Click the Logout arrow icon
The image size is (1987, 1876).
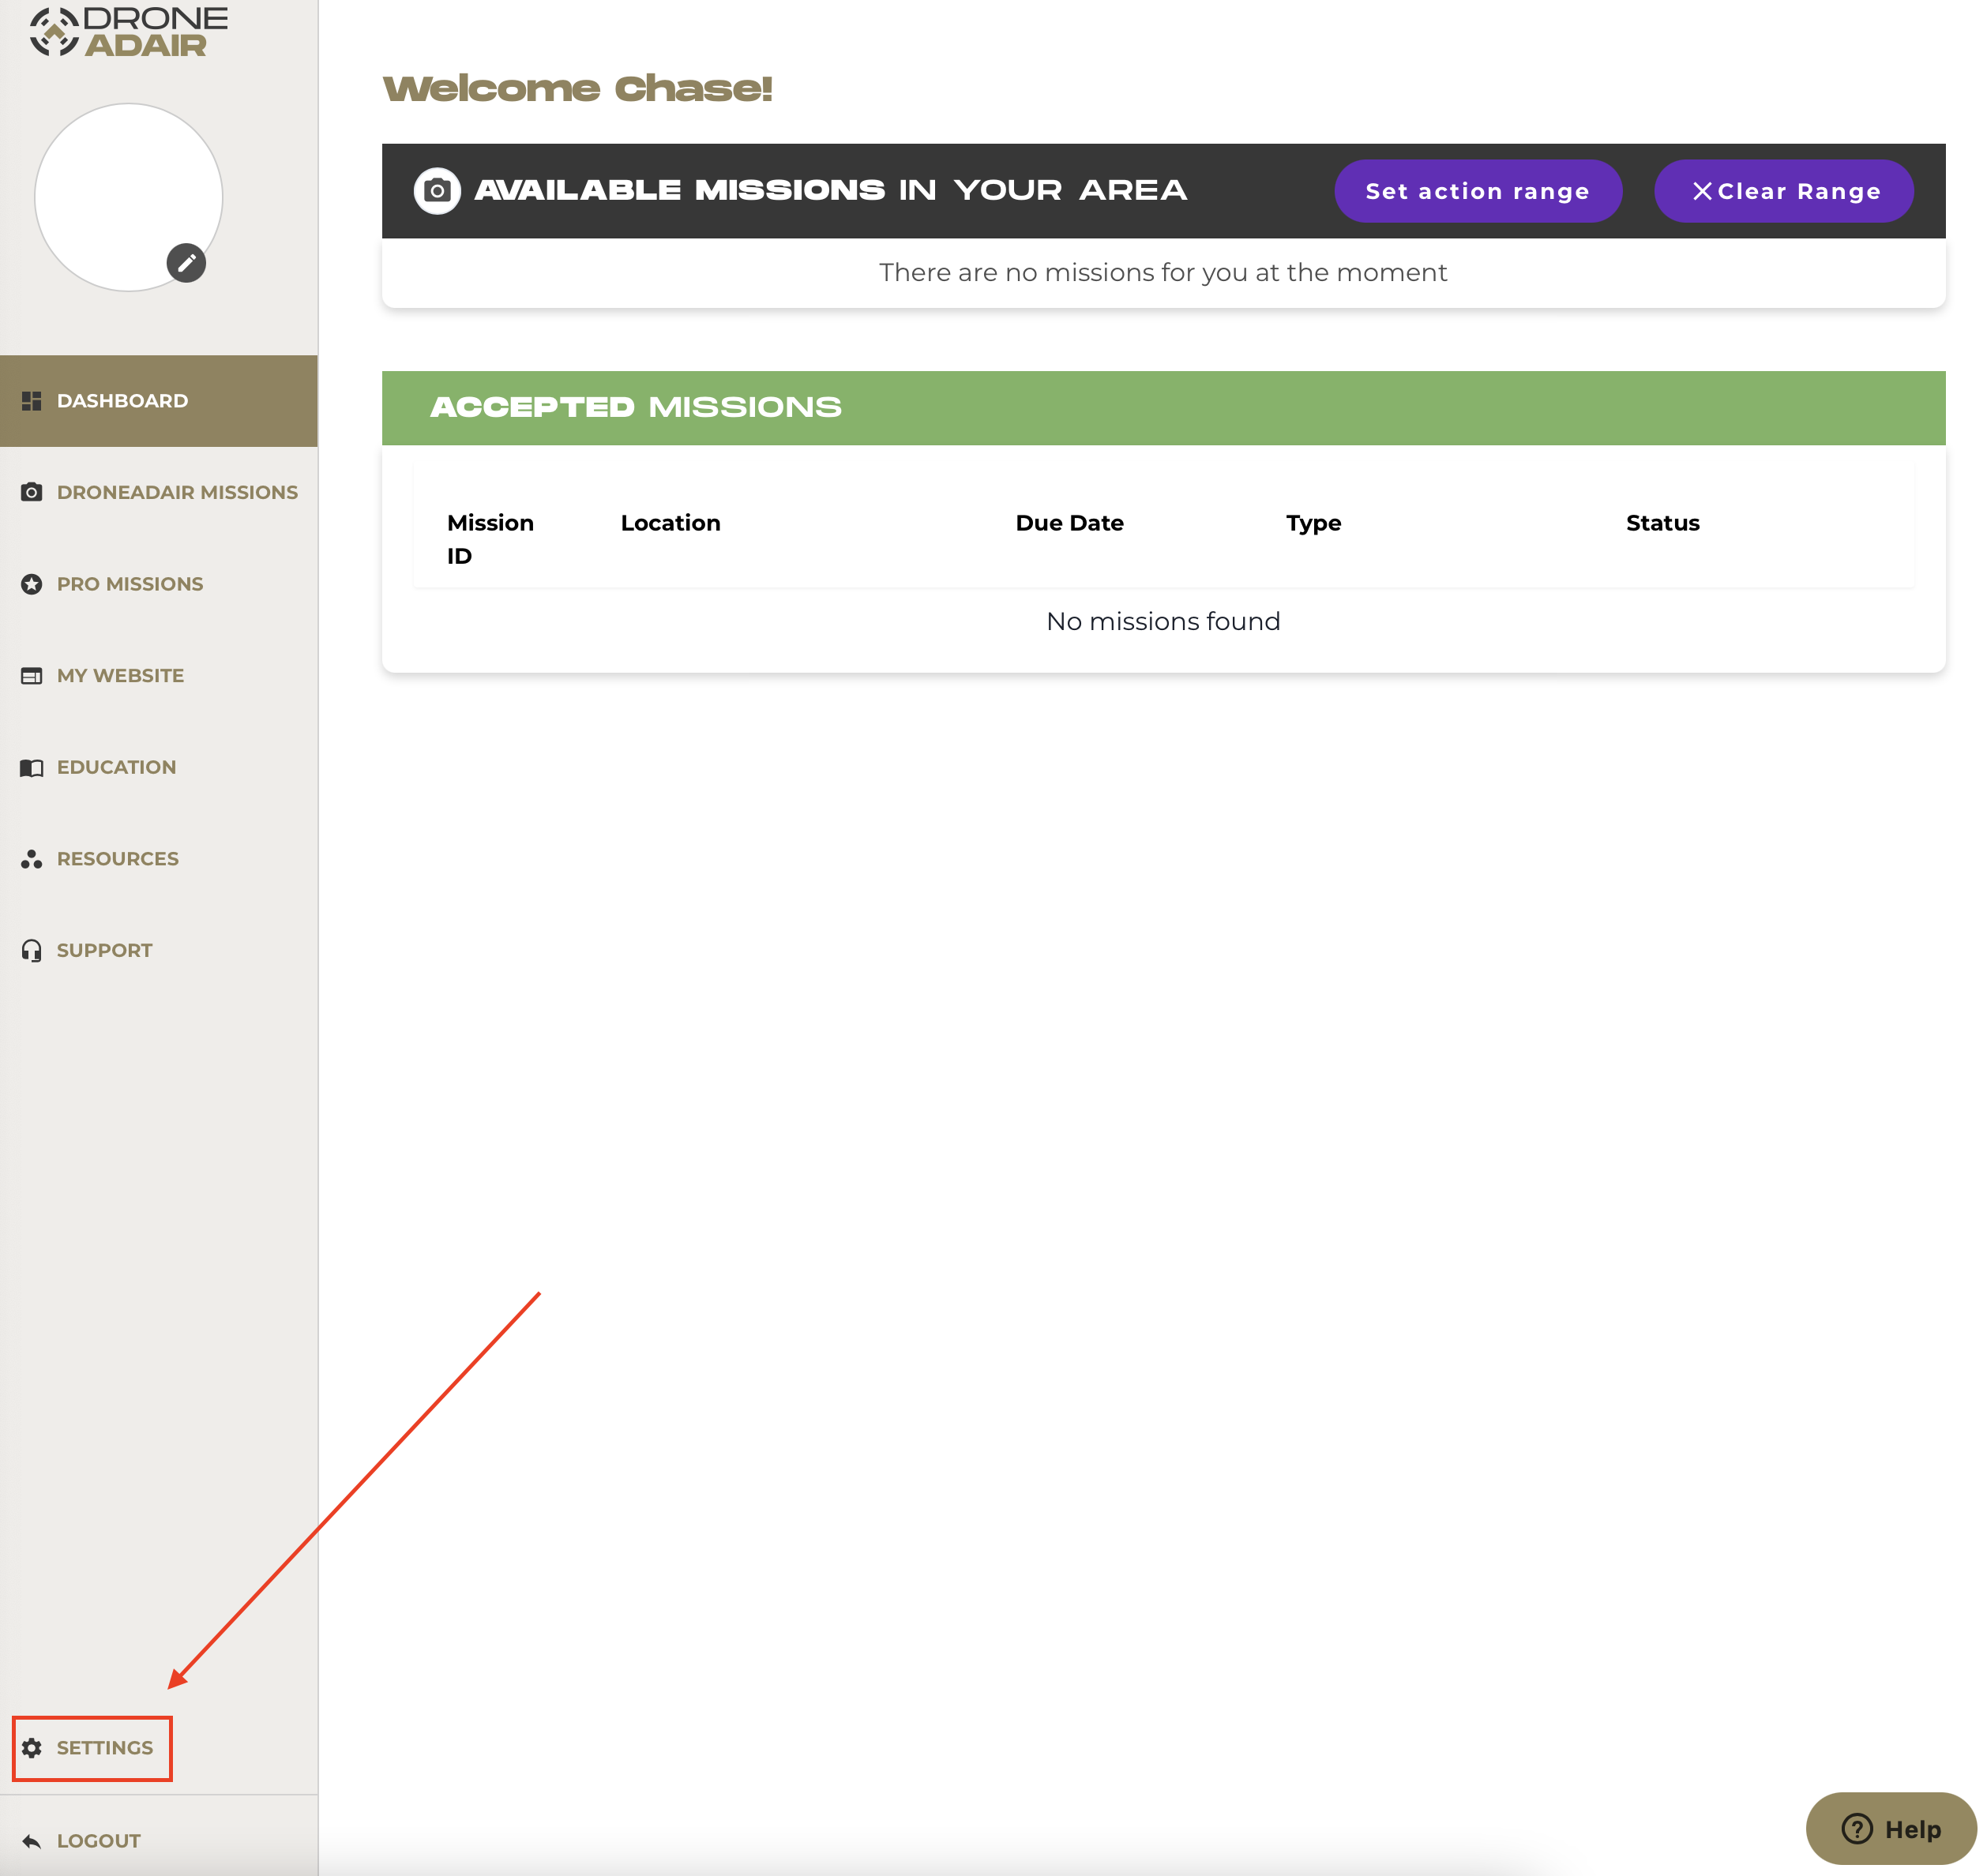32,1842
